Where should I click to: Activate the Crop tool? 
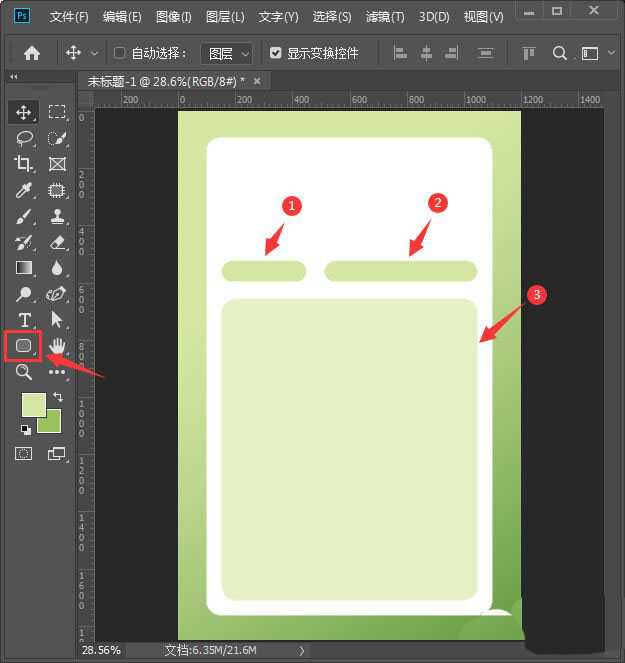point(24,164)
